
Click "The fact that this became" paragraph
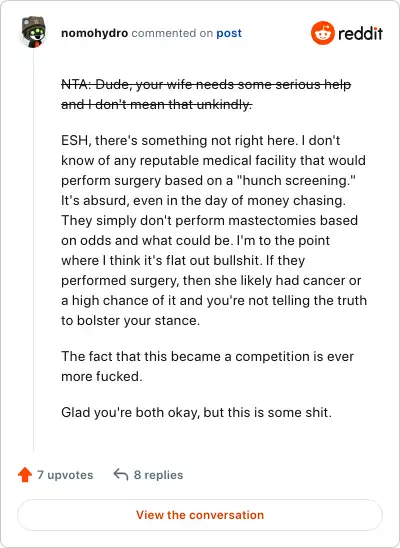pos(208,366)
